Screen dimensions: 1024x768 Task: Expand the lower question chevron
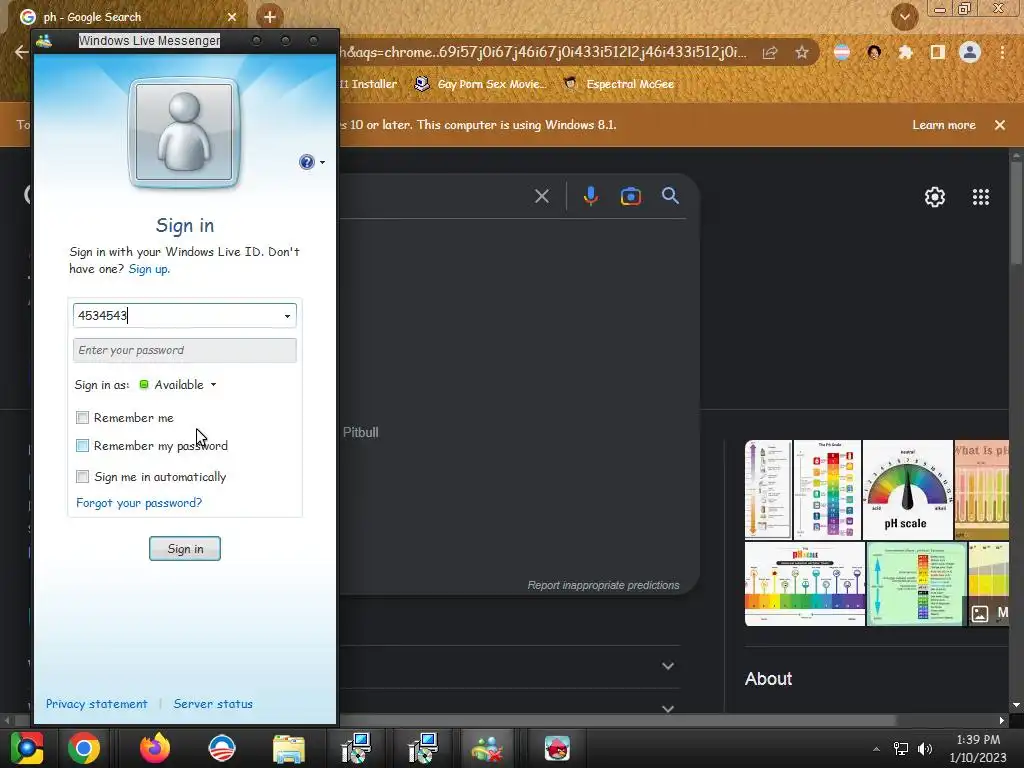tap(667, 709)
